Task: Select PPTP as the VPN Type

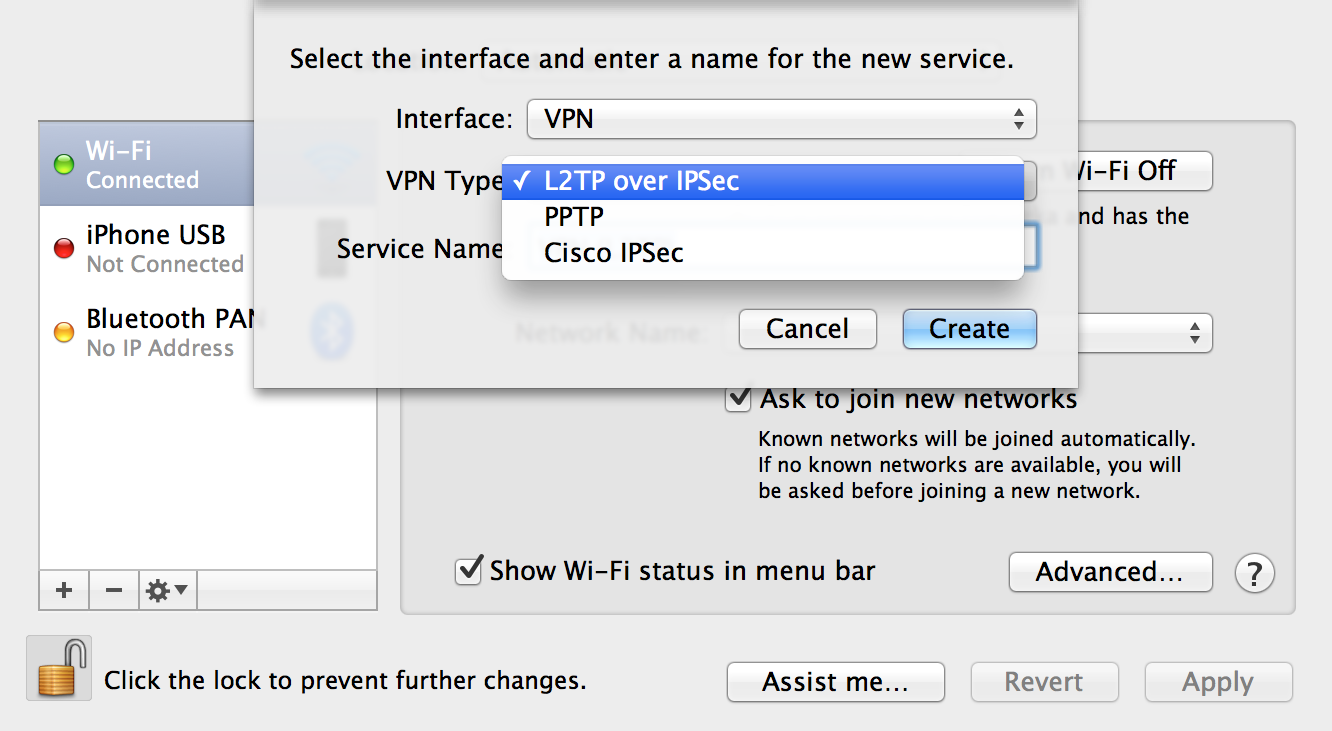Action: [575, 216]
